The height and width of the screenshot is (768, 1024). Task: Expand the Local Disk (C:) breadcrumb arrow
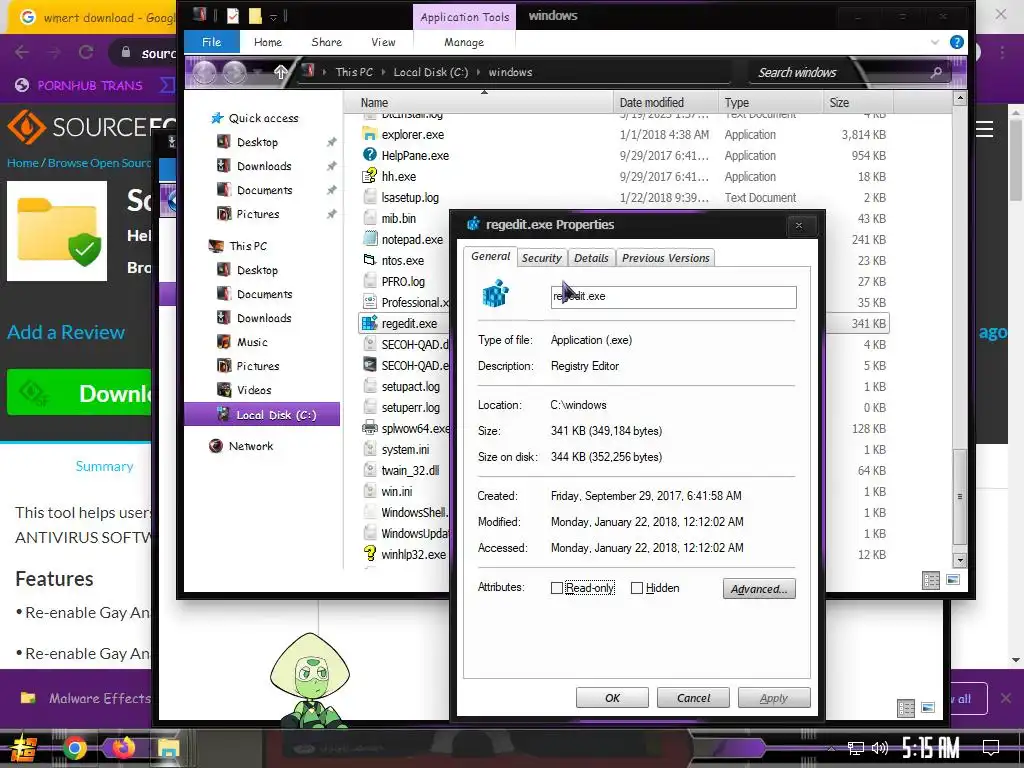click(478, 72)
